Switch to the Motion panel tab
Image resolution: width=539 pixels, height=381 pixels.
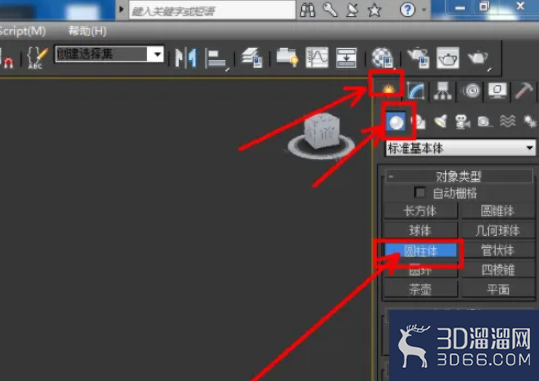point(471,90)
